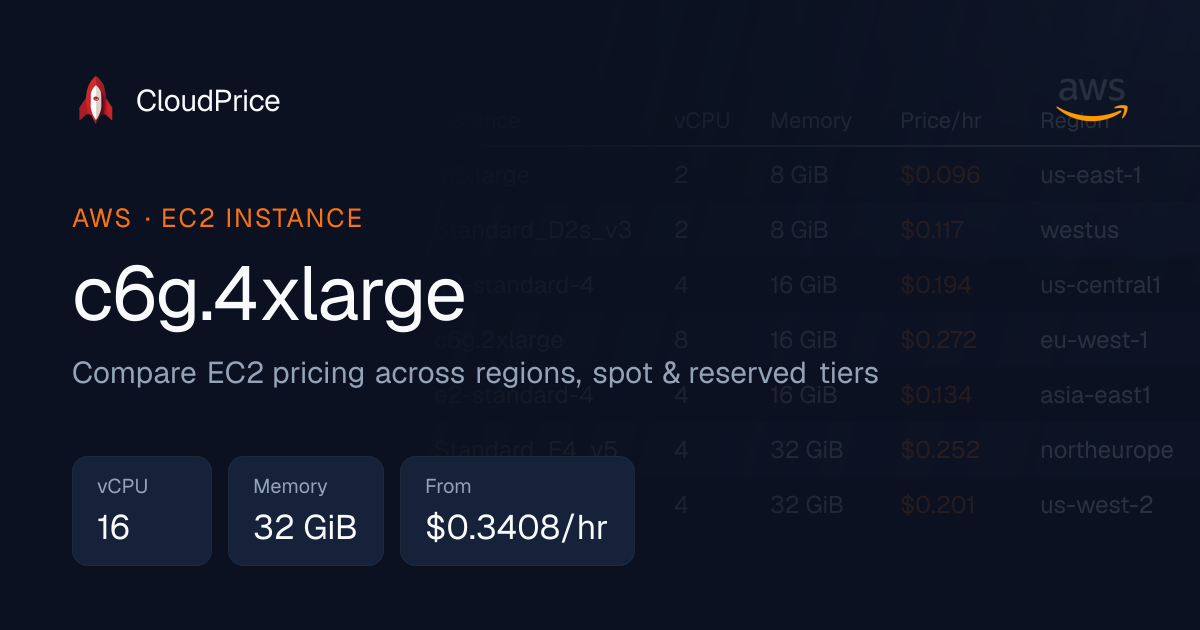Image resolution: width=1200 pixels, height=630 pixels.
Task: Click the 32 GiB memory in northeurope row
Action: [x=806, y=451]
